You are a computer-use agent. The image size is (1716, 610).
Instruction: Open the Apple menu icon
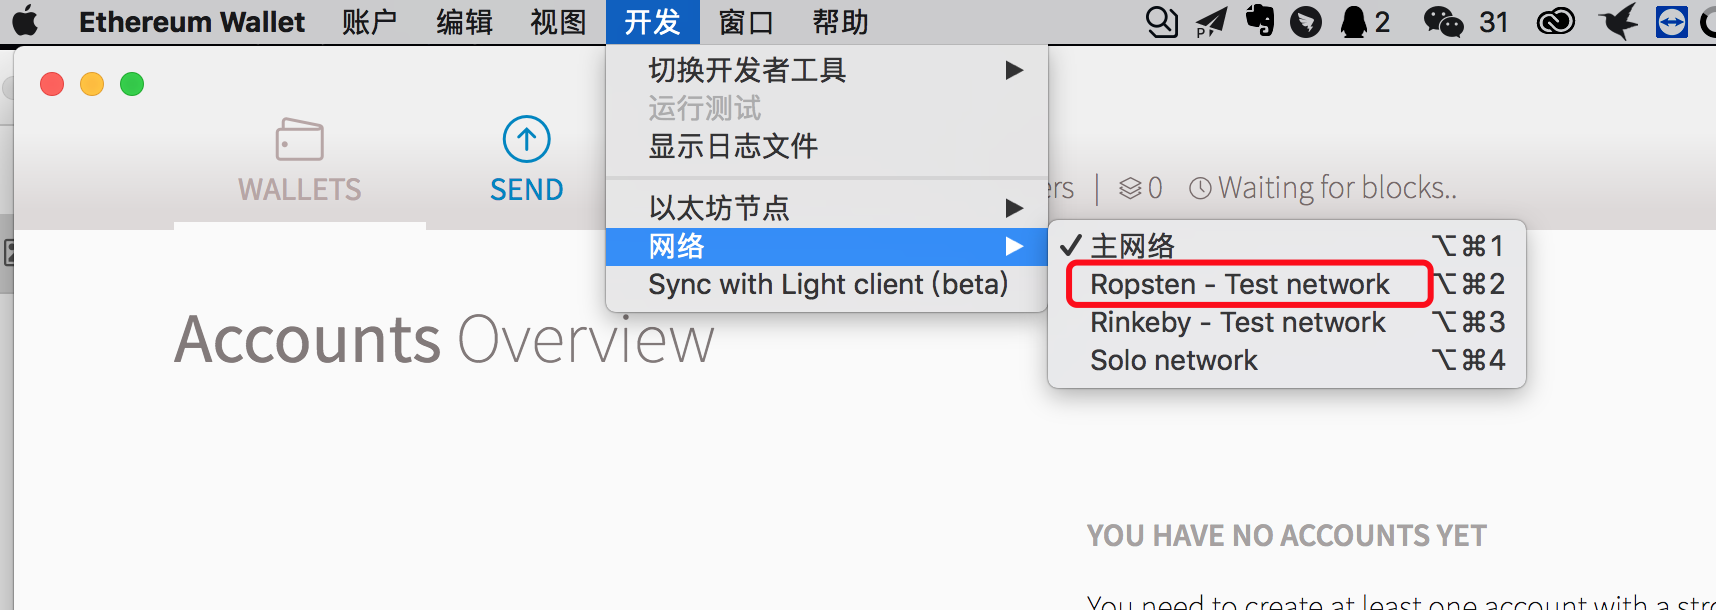point(25,21)
